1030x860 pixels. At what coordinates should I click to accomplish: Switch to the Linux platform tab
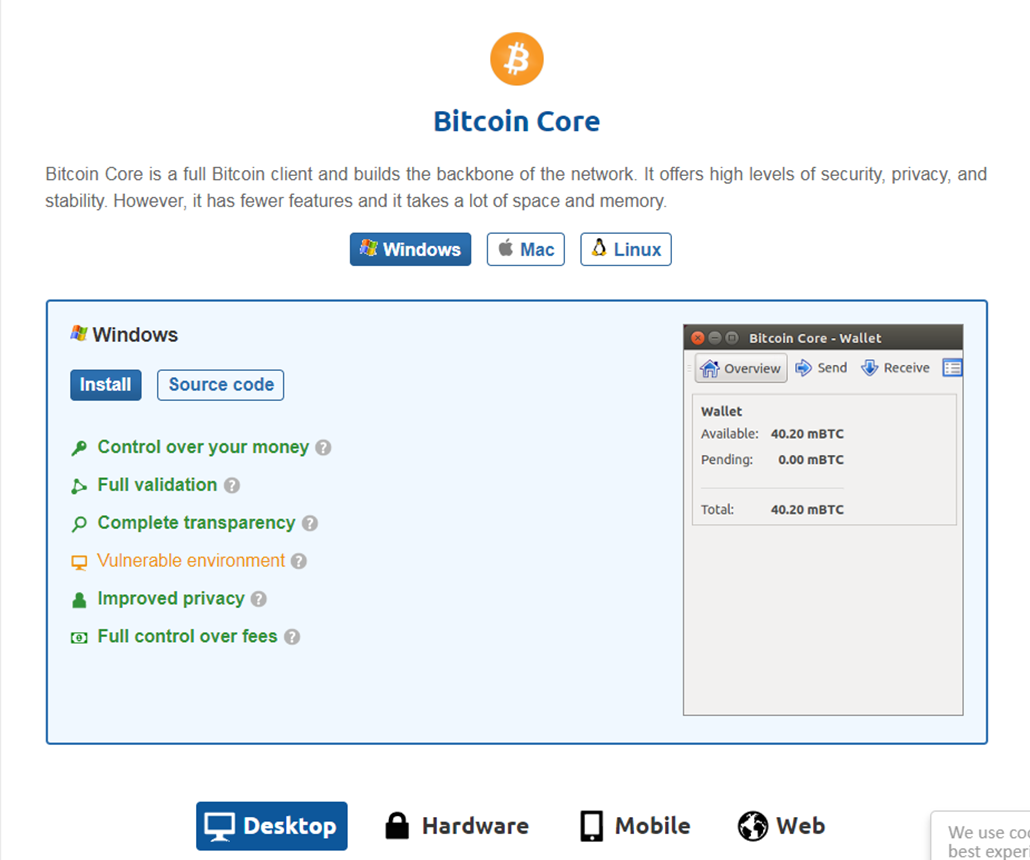point(625,249)
